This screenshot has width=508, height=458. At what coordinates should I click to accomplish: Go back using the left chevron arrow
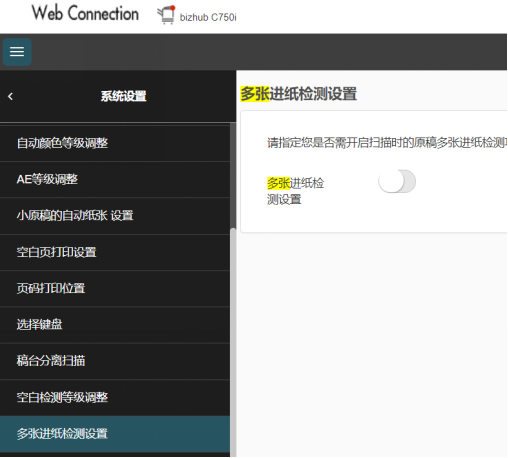point(10,96)
